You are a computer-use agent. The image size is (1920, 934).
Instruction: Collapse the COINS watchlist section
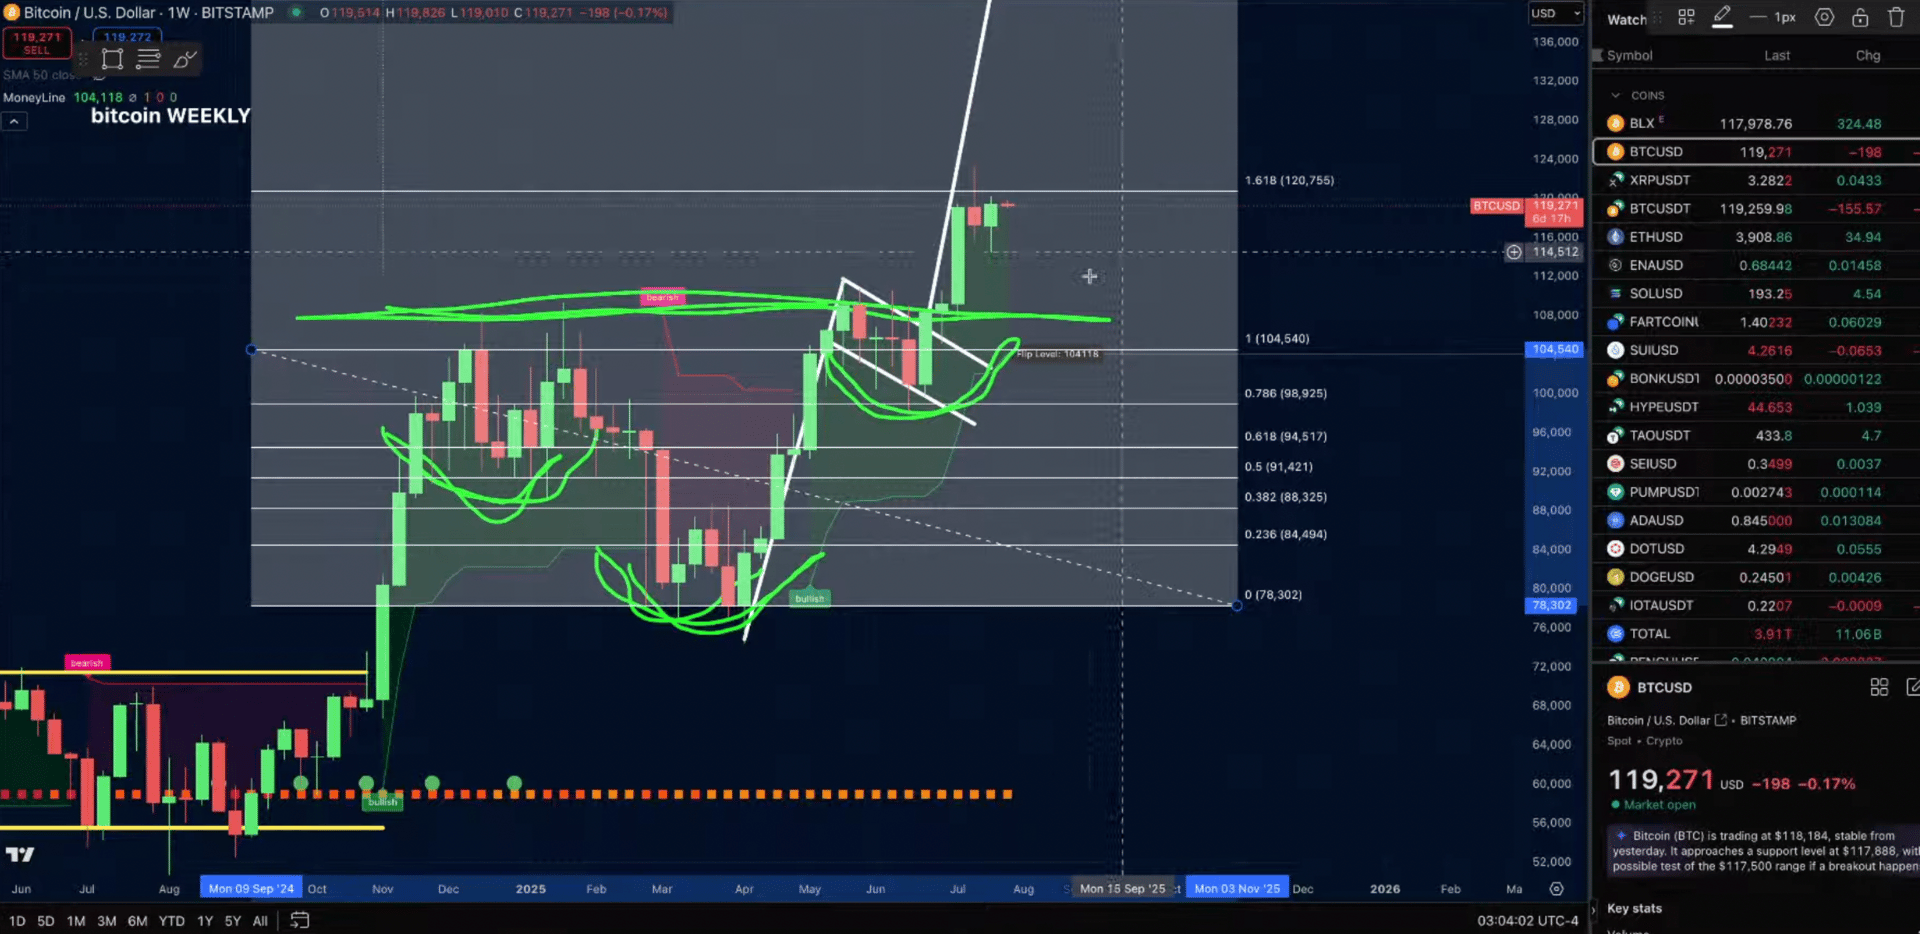tap(1615, 96)
